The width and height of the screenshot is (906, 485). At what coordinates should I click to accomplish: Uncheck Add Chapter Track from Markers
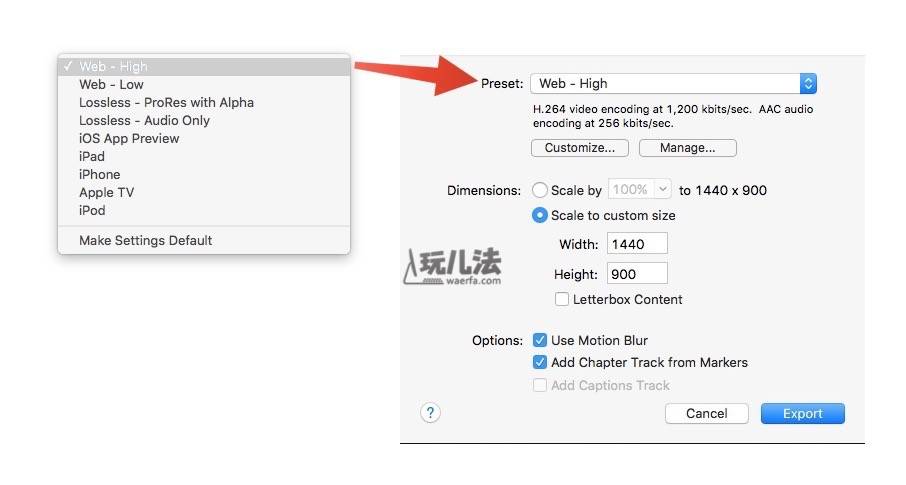click(x=540, y=362)
